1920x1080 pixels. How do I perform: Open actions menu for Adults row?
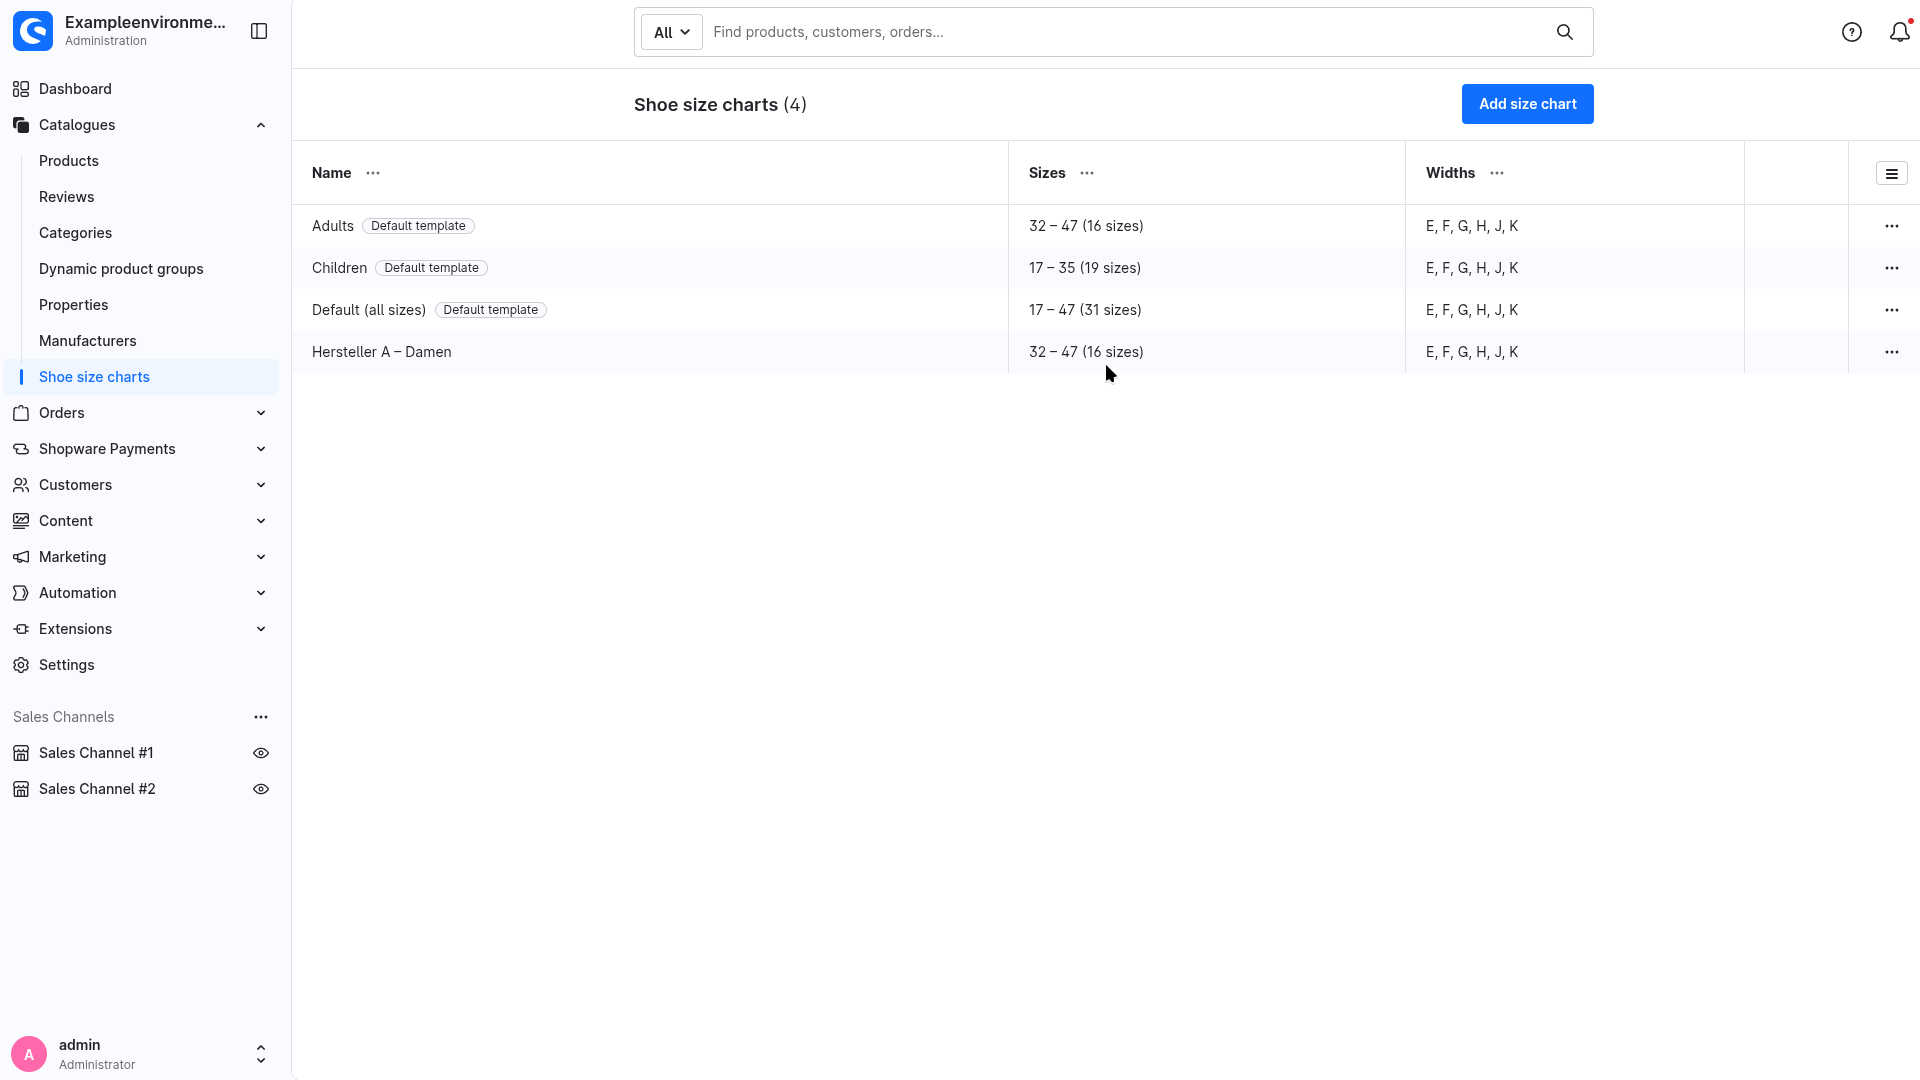[x=1892, y=226]
